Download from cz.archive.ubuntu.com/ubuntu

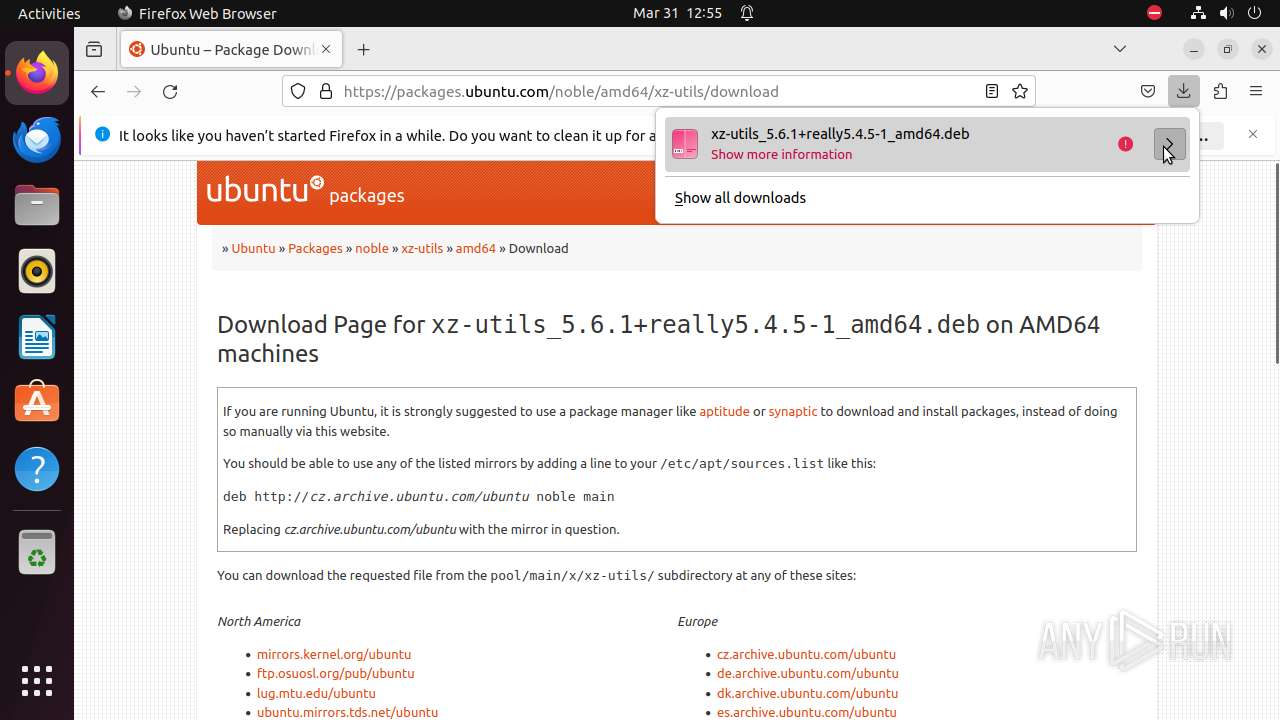[806, 654]
